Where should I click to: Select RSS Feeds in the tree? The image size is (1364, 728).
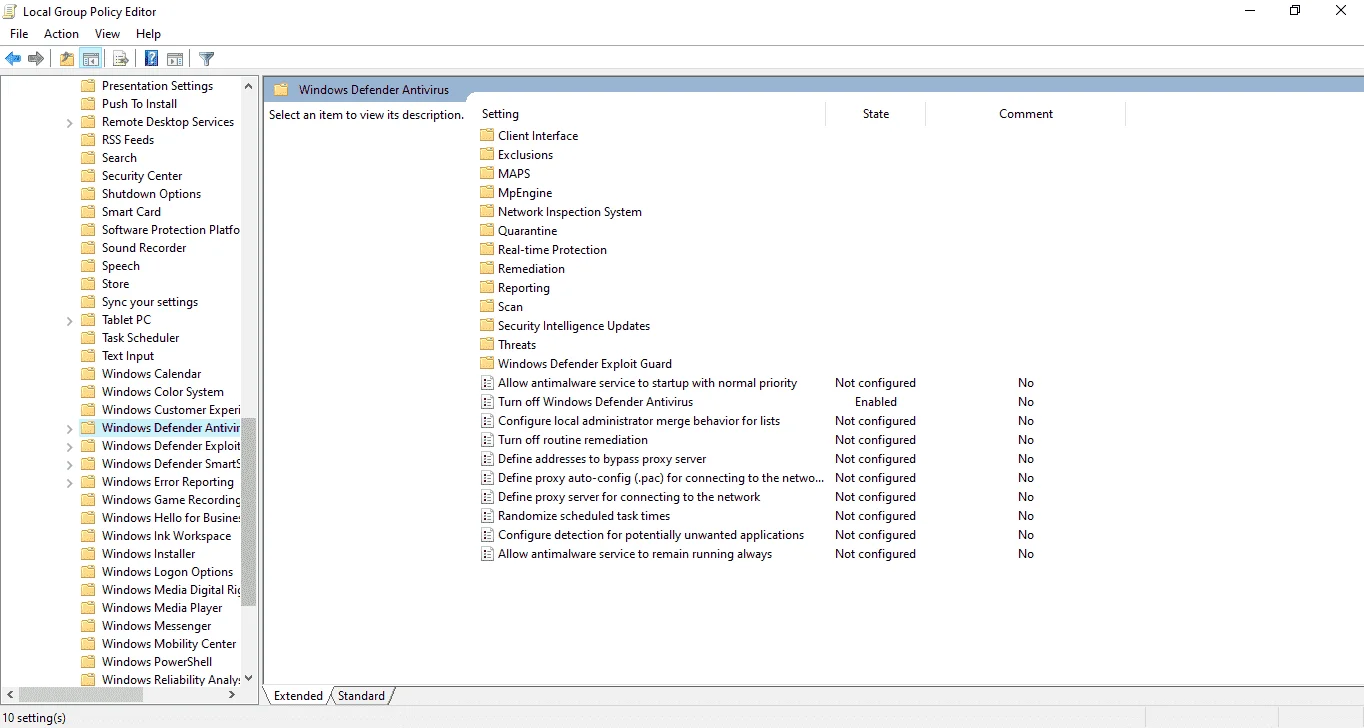click(x=128, y=140)
